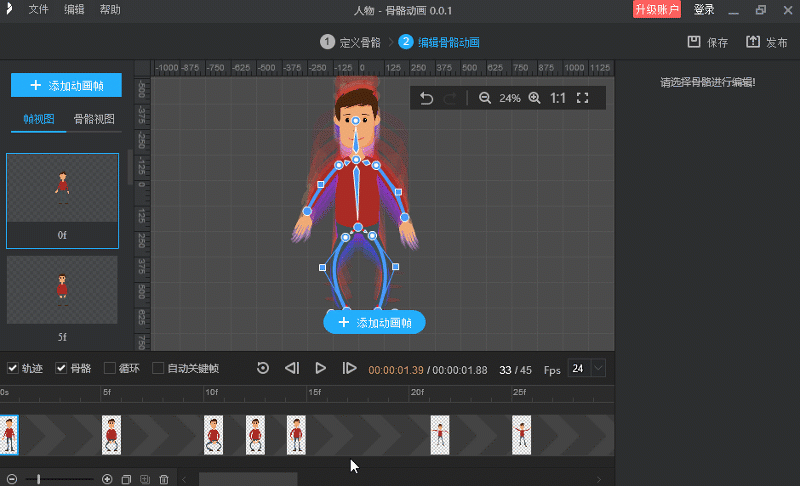Select the keyframe at 0s on timeline
The width and height of the screenshot is (800, 486).
(9, 434)
